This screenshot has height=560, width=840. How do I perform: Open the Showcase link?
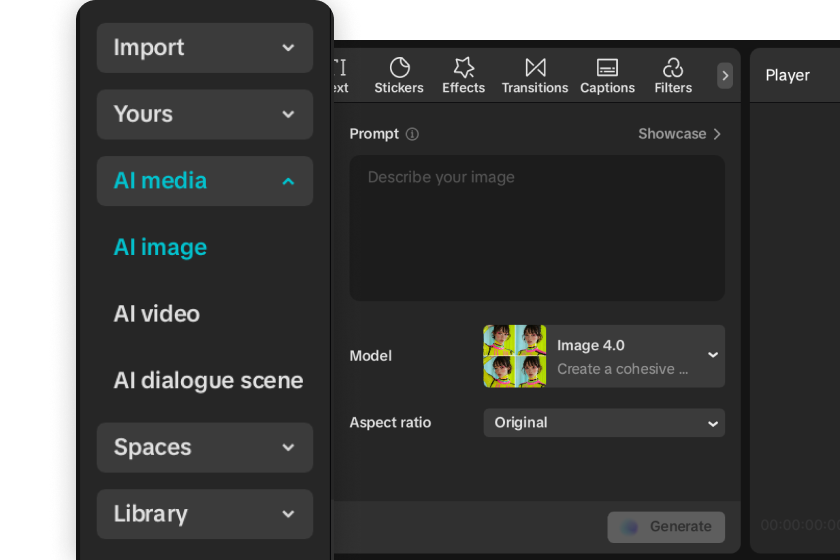coord(679,134)
